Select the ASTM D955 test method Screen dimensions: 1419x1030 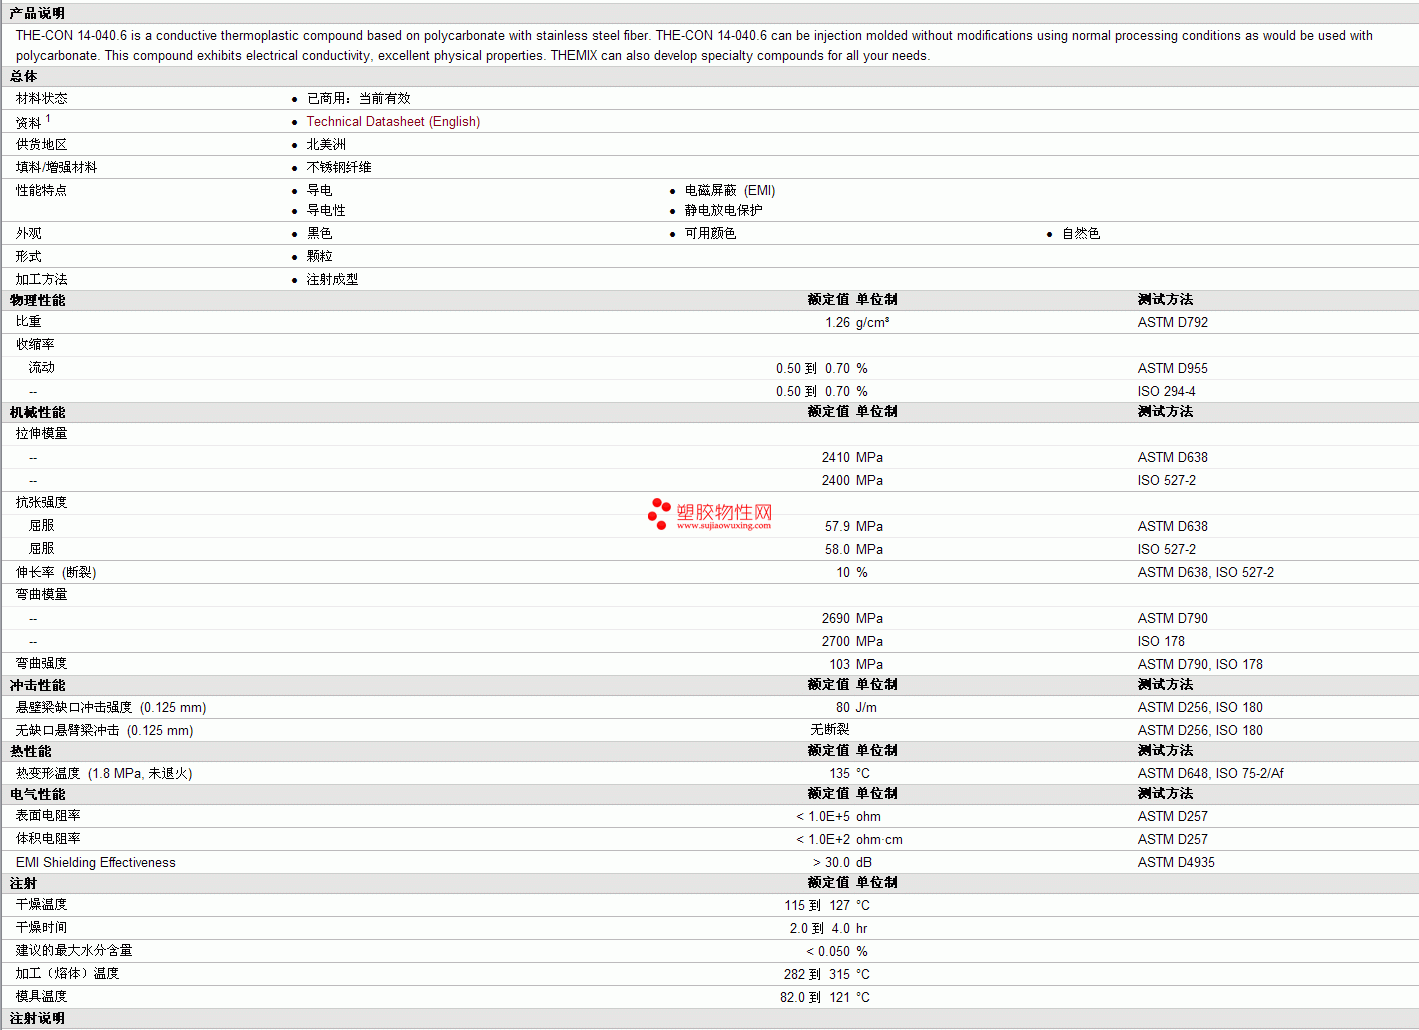[x=1173, y=368]
